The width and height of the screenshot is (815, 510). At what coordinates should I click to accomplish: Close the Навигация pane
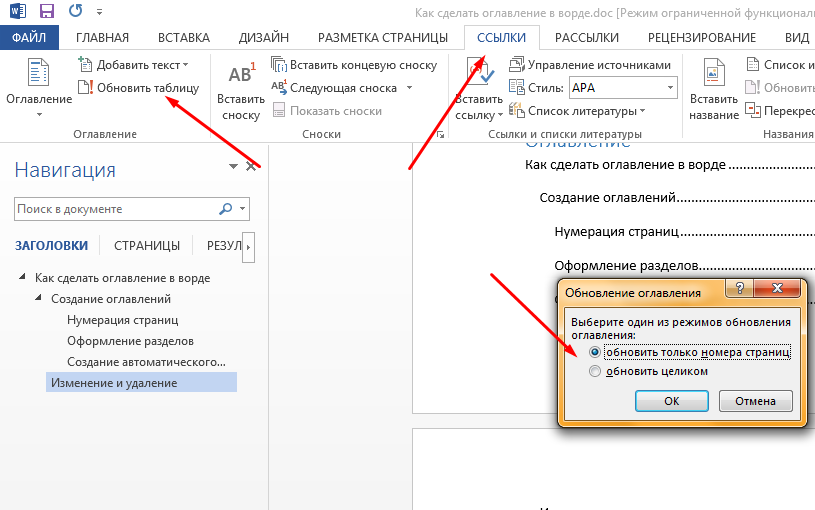pyautogui.click(x=251, y=166)
